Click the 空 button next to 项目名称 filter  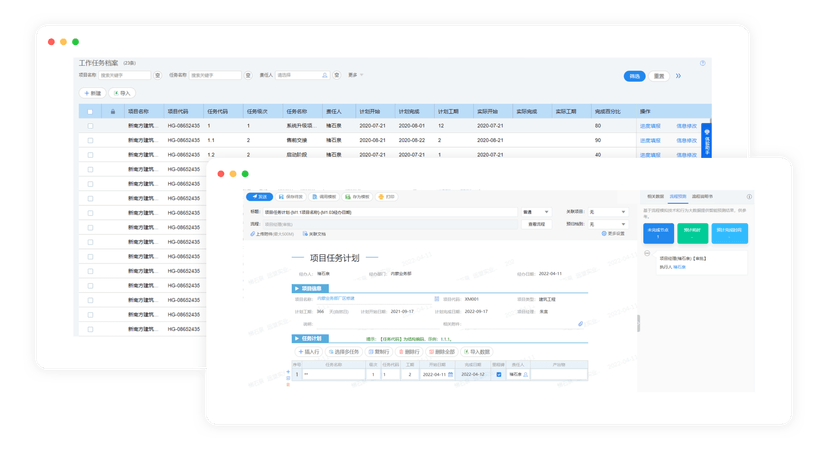[157, 76]
